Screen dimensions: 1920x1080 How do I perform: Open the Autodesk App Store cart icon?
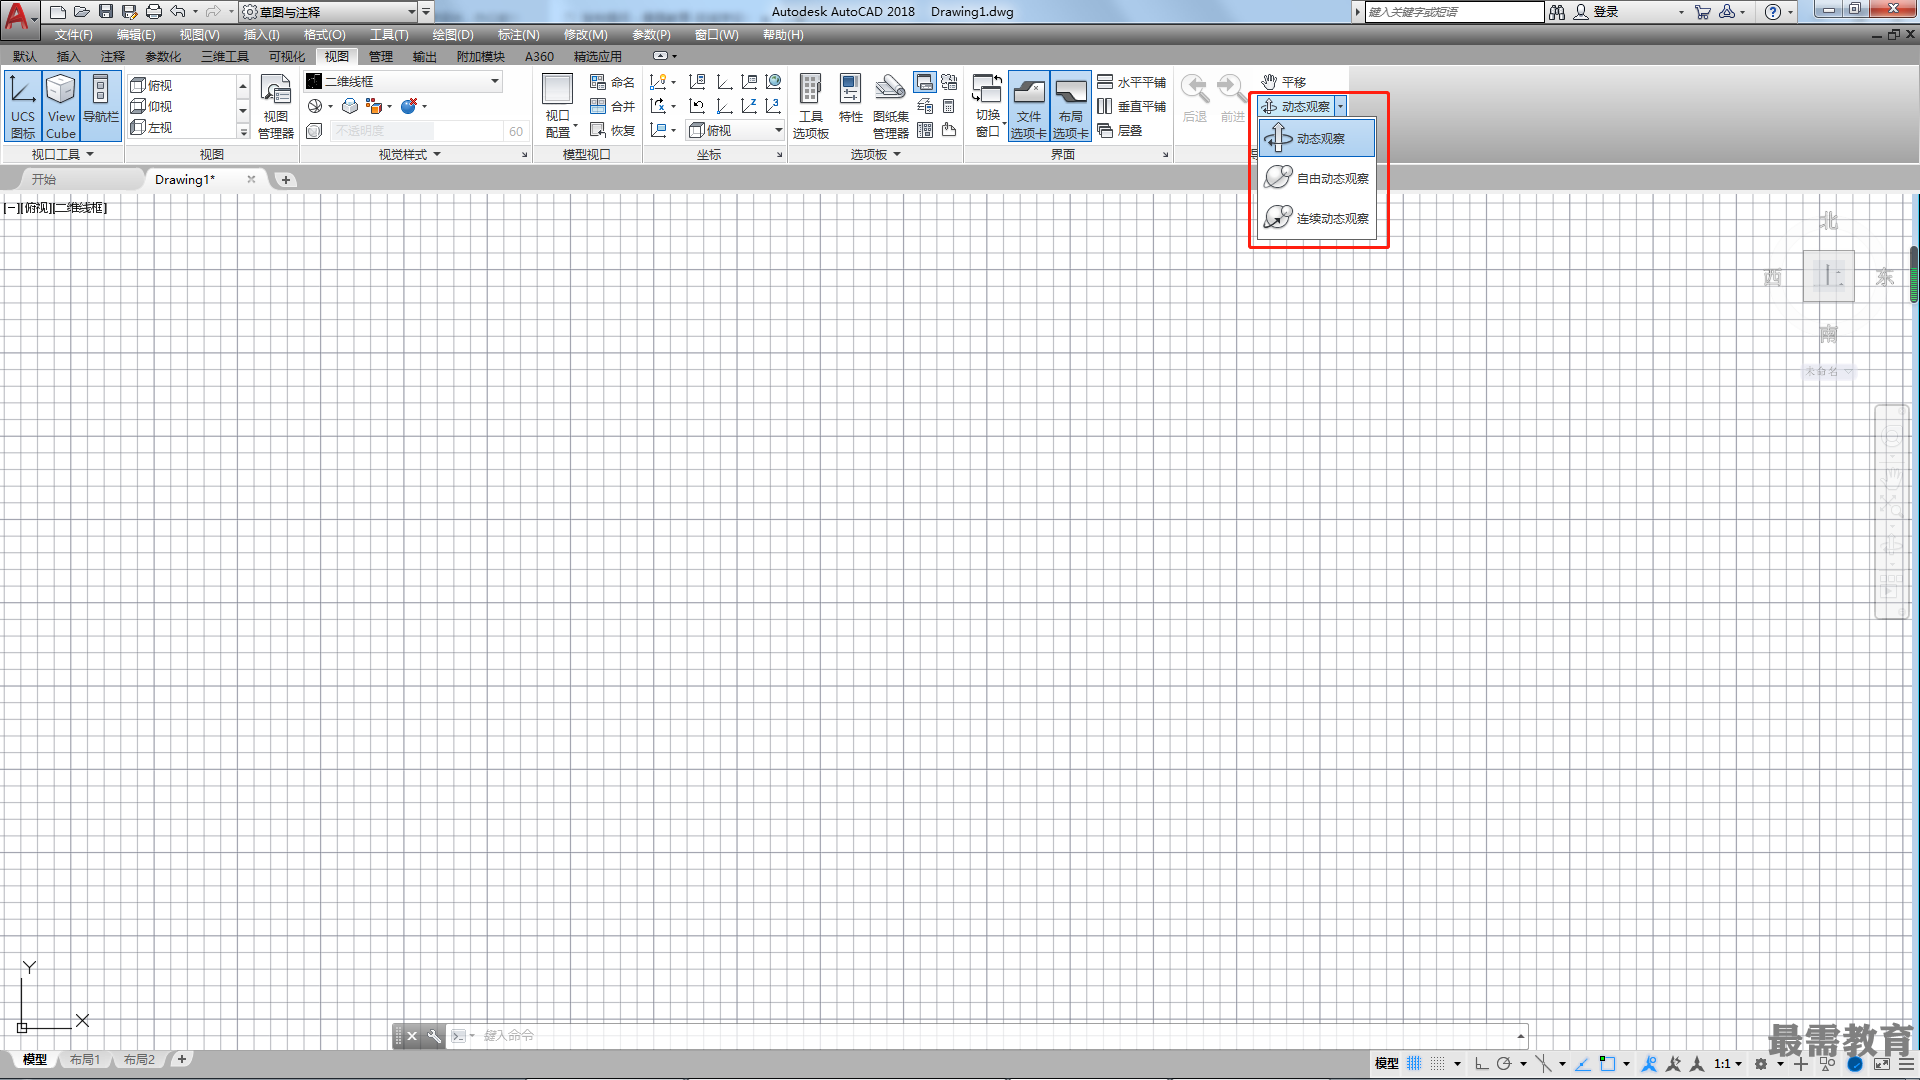(1702, 12)
